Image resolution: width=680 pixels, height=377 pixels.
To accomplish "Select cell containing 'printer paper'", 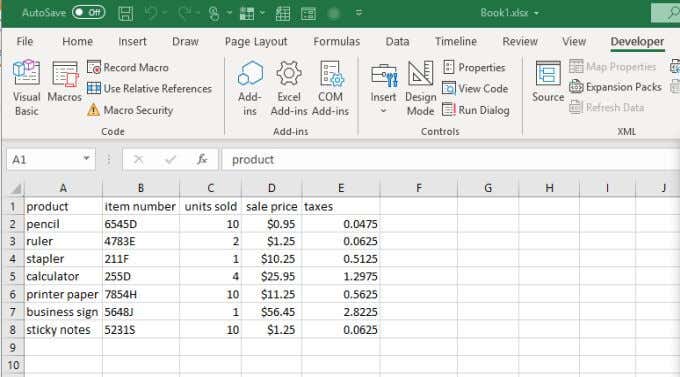I will pos(63,294).
